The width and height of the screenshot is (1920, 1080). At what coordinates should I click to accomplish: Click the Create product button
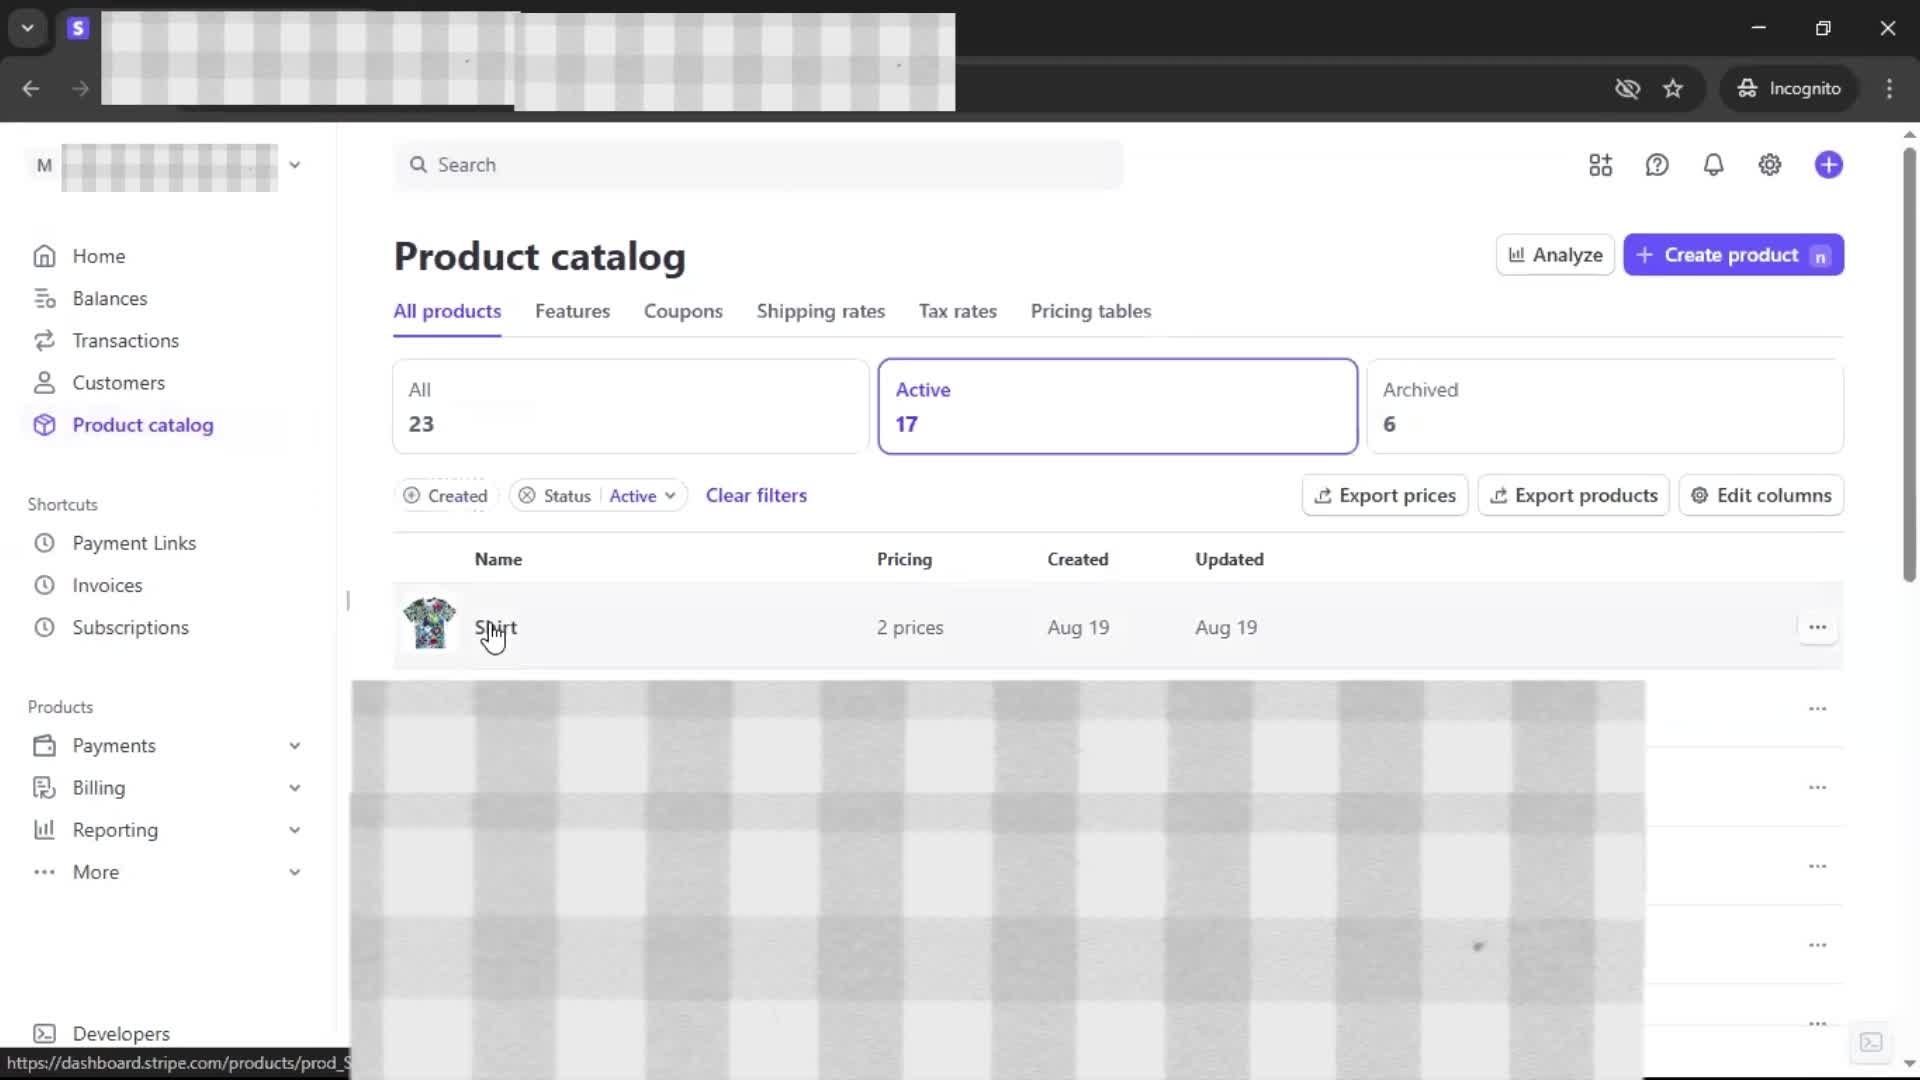(1733, 255)
